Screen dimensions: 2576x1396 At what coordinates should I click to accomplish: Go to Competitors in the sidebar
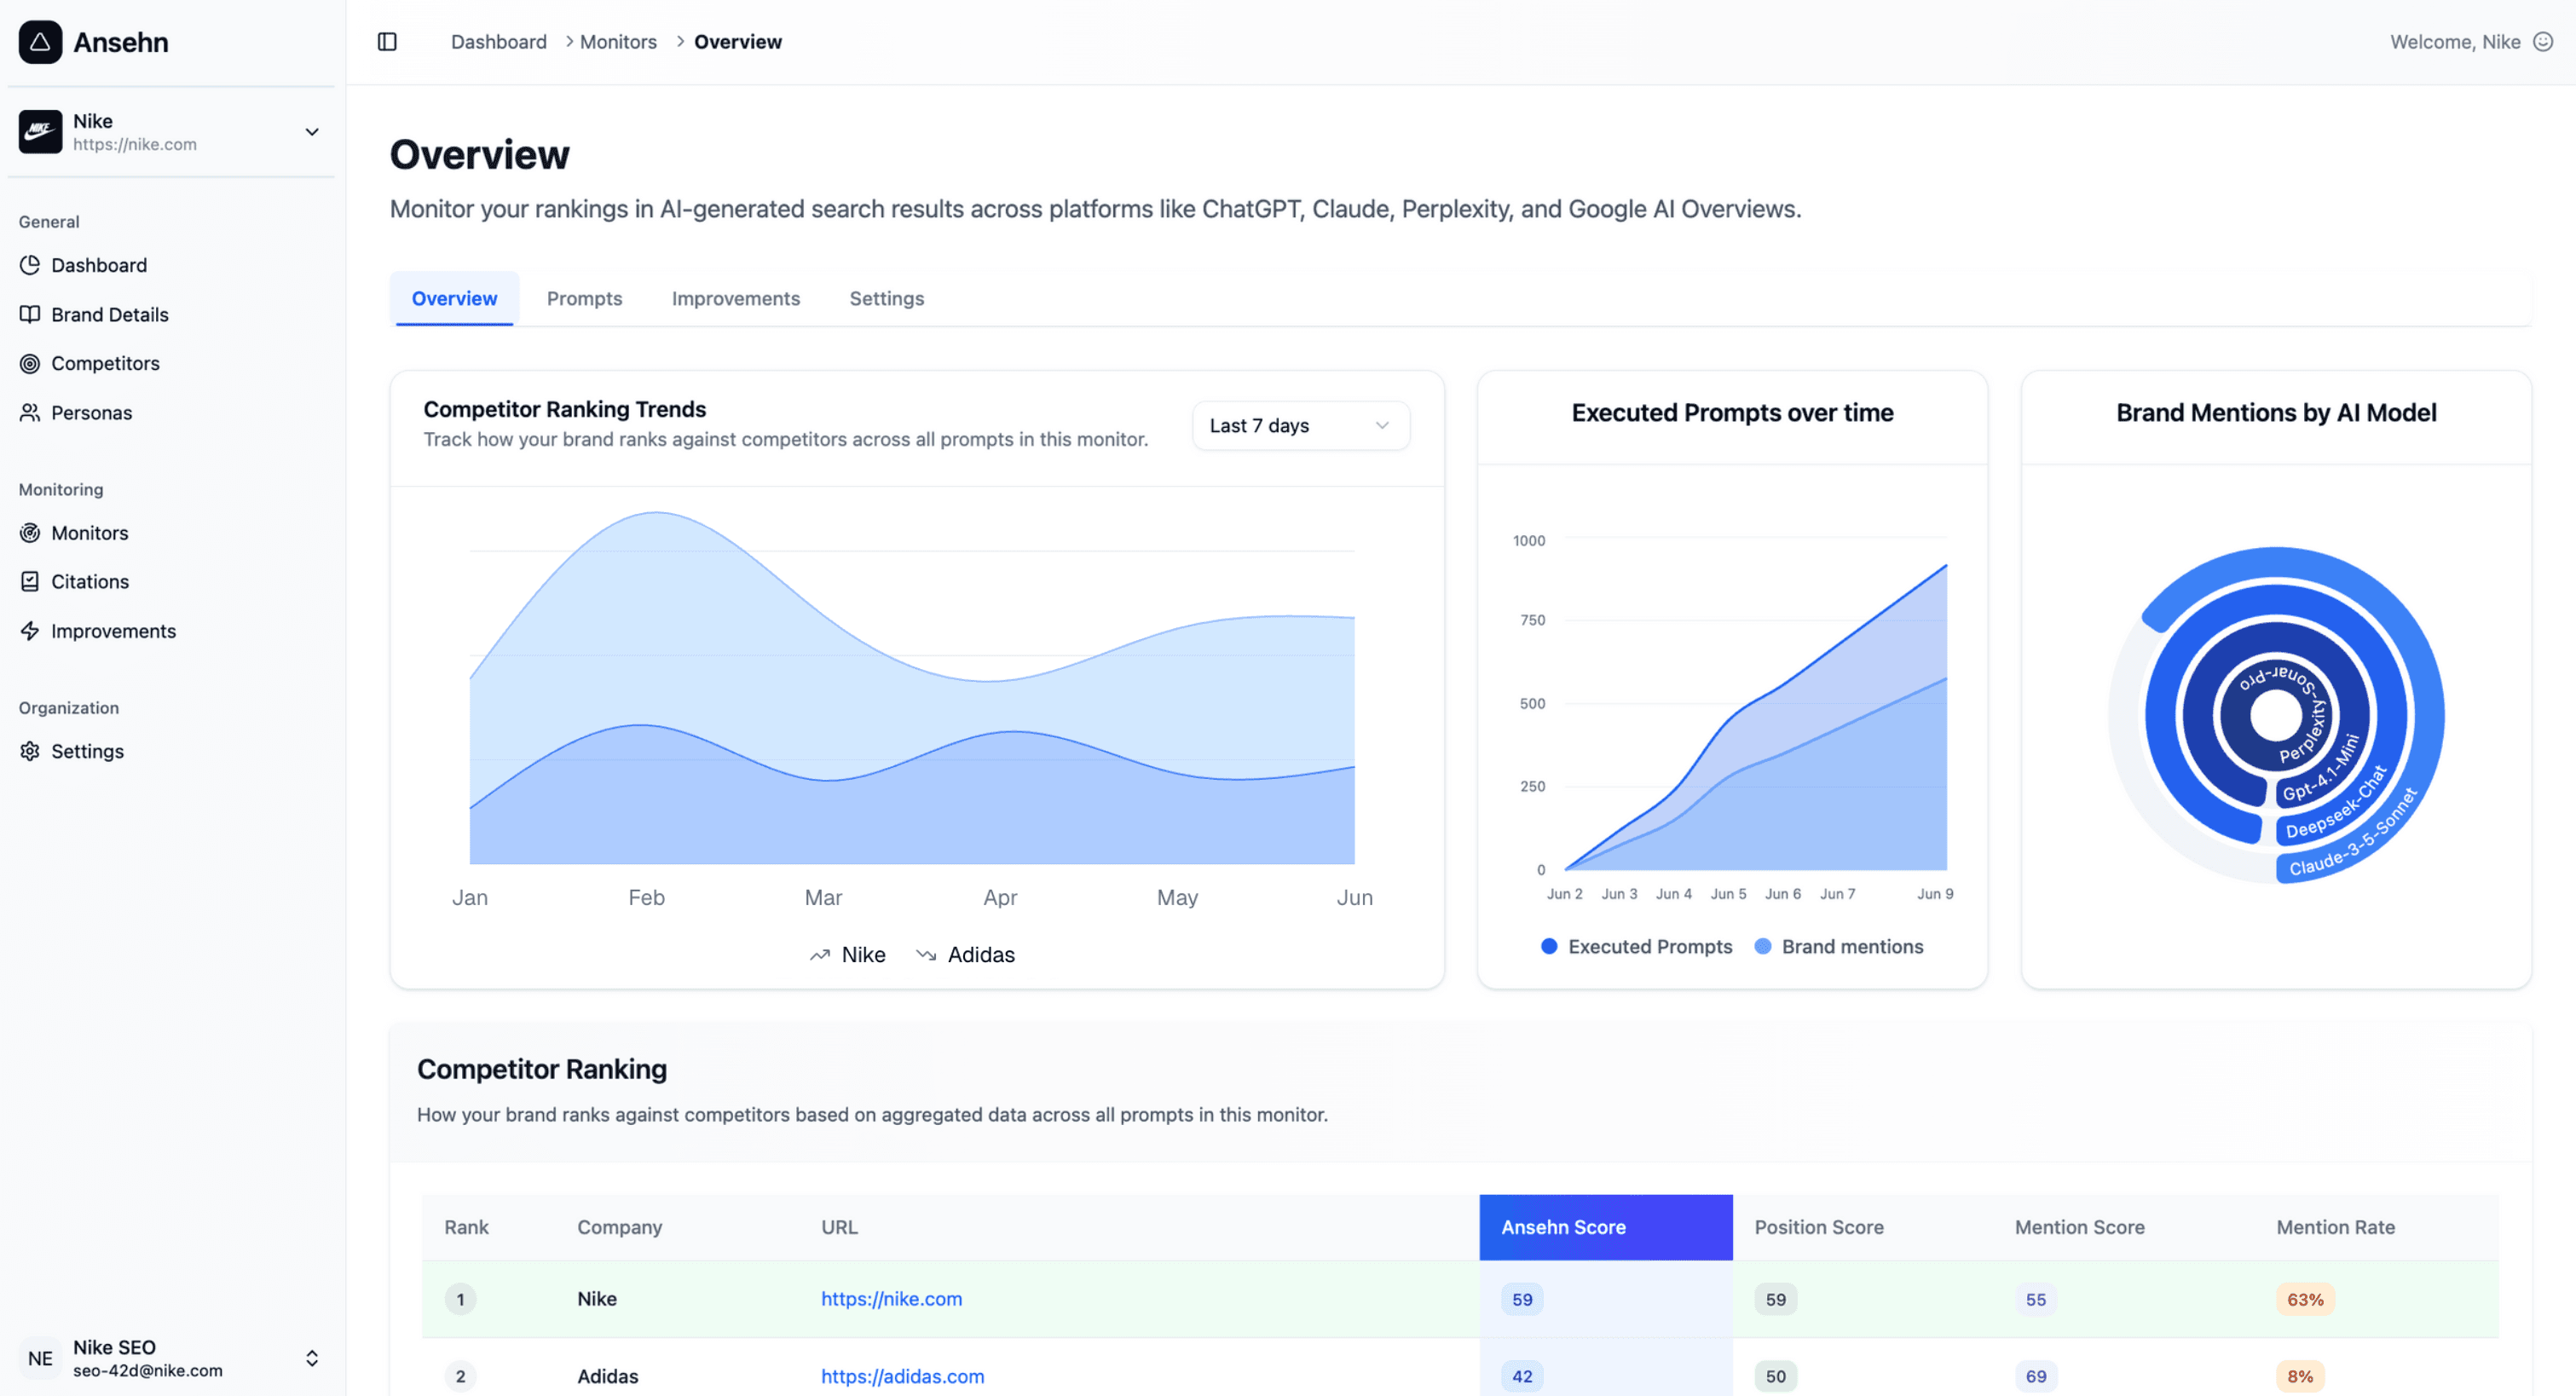[105, 363]
